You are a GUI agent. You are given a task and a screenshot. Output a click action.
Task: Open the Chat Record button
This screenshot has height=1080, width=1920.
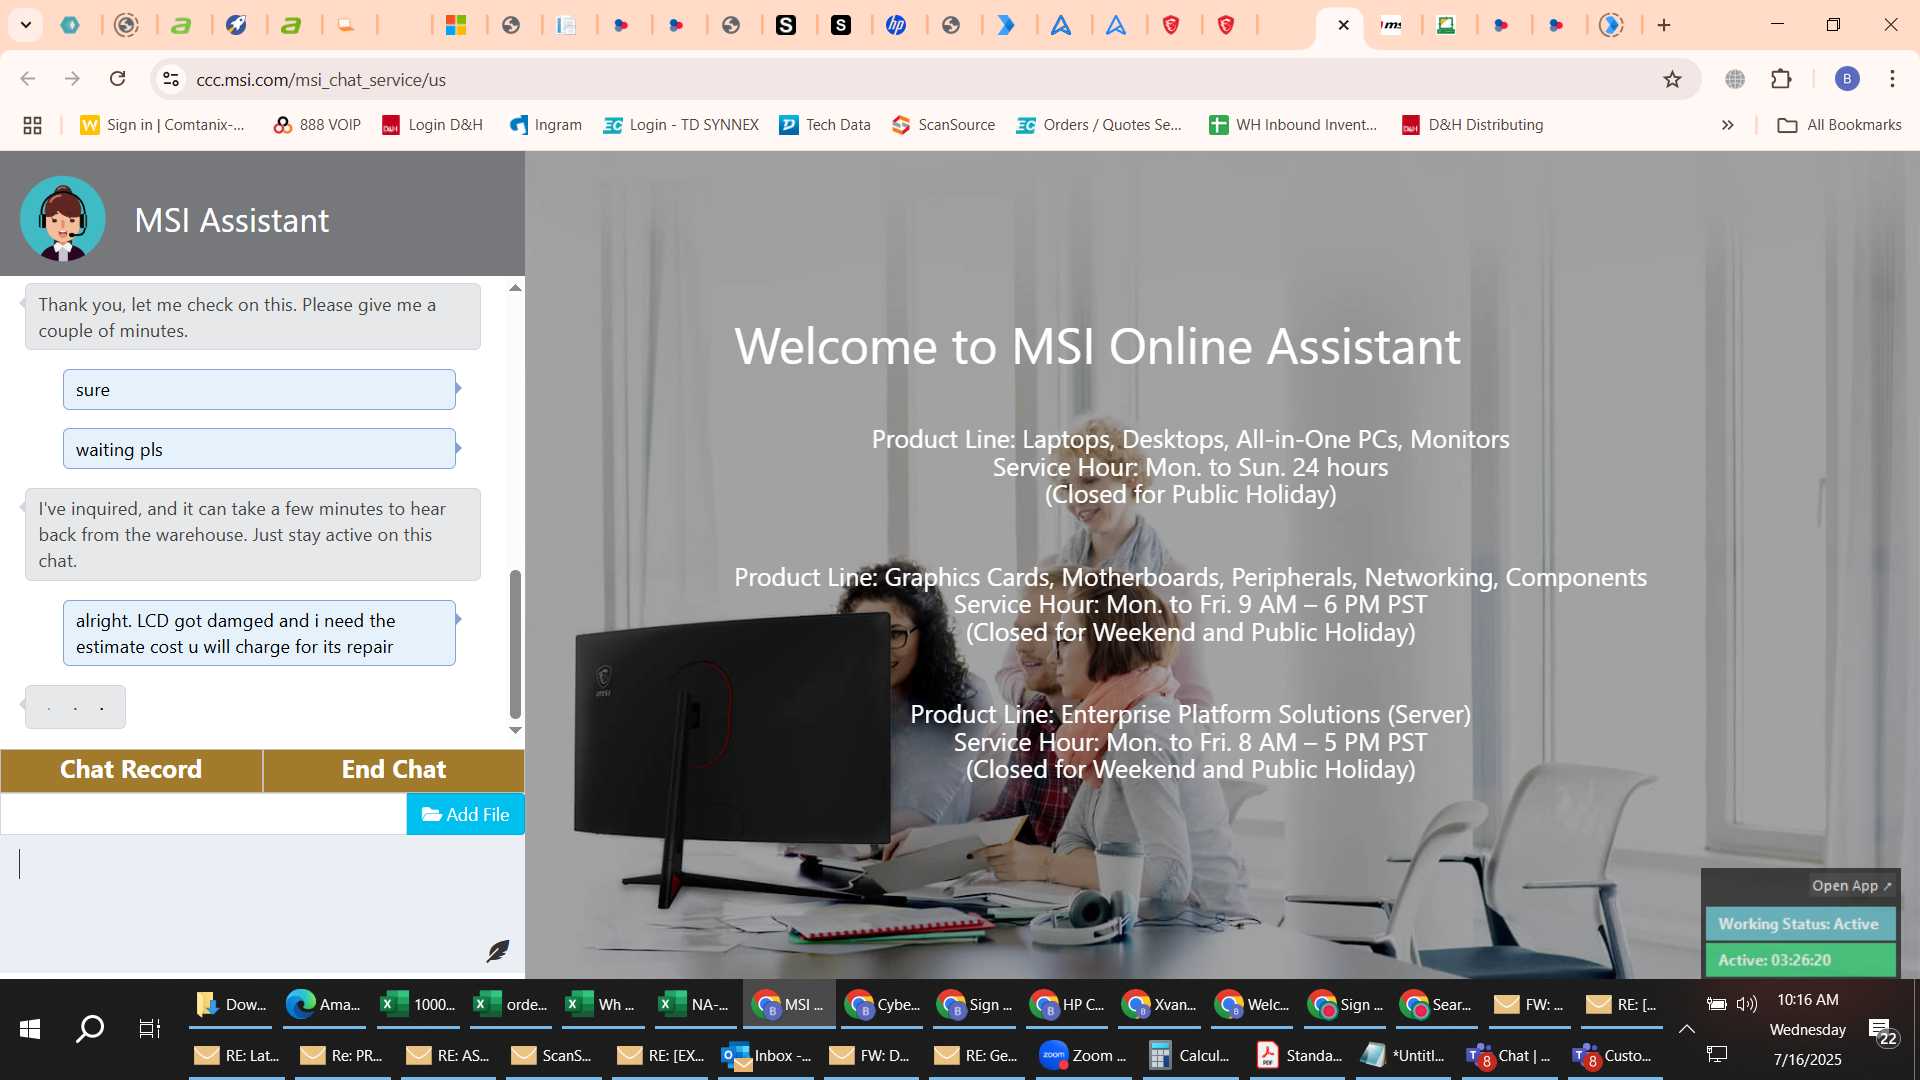[131, 769]
